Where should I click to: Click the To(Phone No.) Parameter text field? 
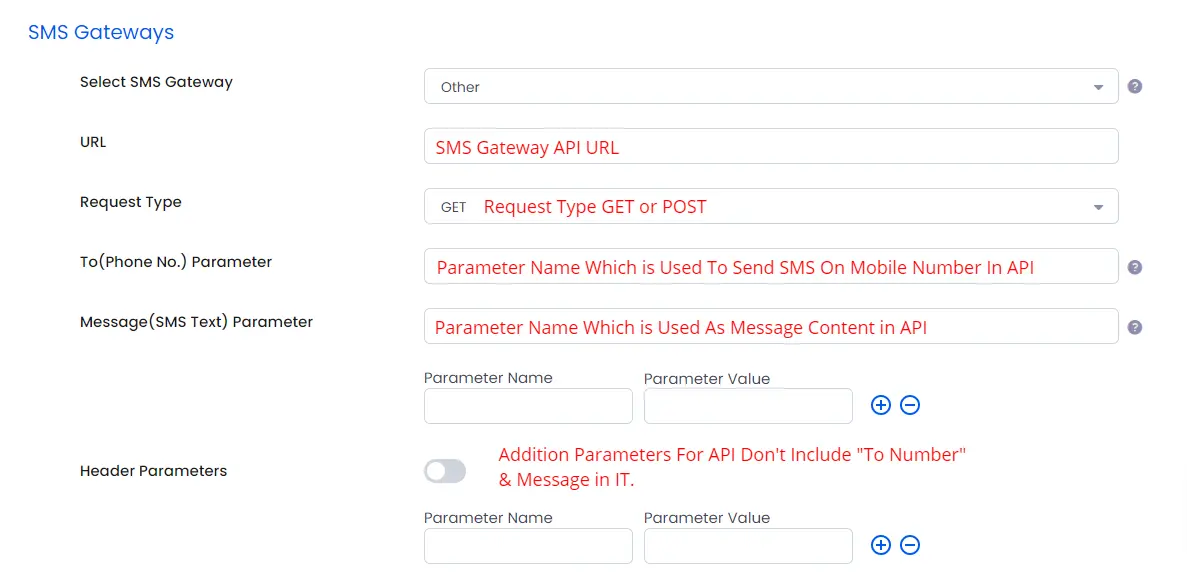(x=770, y=266)
